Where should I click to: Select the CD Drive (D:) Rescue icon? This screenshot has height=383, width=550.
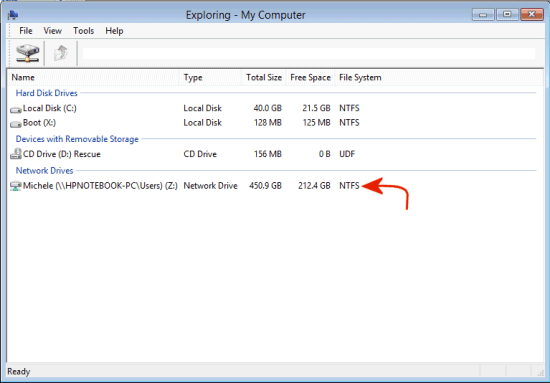[x=15, y=154]
